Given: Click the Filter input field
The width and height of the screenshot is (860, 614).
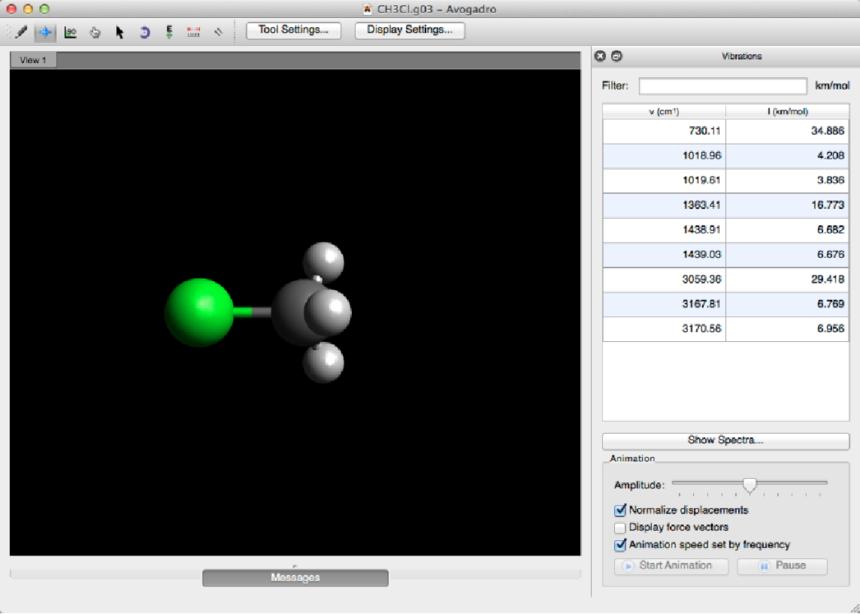Looking at the screenshot, I should pos(722,86).
